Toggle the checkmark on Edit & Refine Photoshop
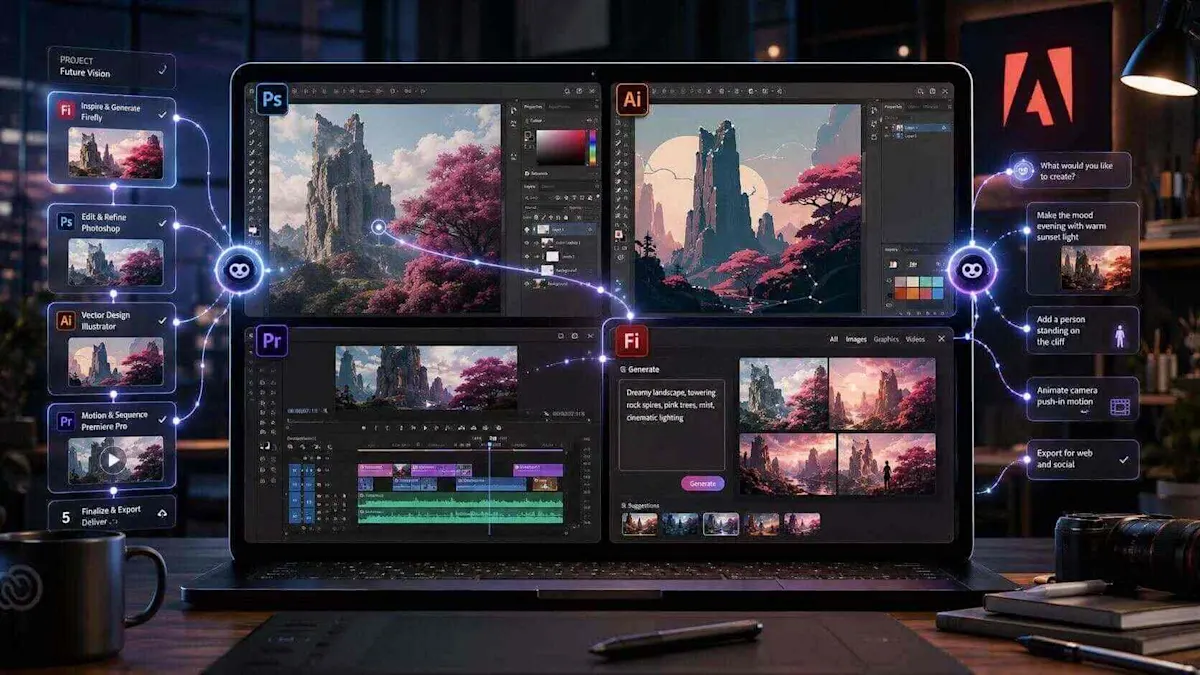This screenshot has height=675, width=1200. (x=162, y=222)
